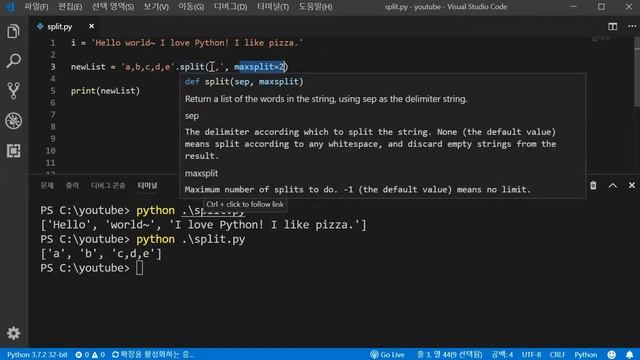Image resolution: width=640 pixels, height=360 pixels.
Task: Change line ending via CRLF indicator
Action: pyautogui.click(x=557, y=355)
